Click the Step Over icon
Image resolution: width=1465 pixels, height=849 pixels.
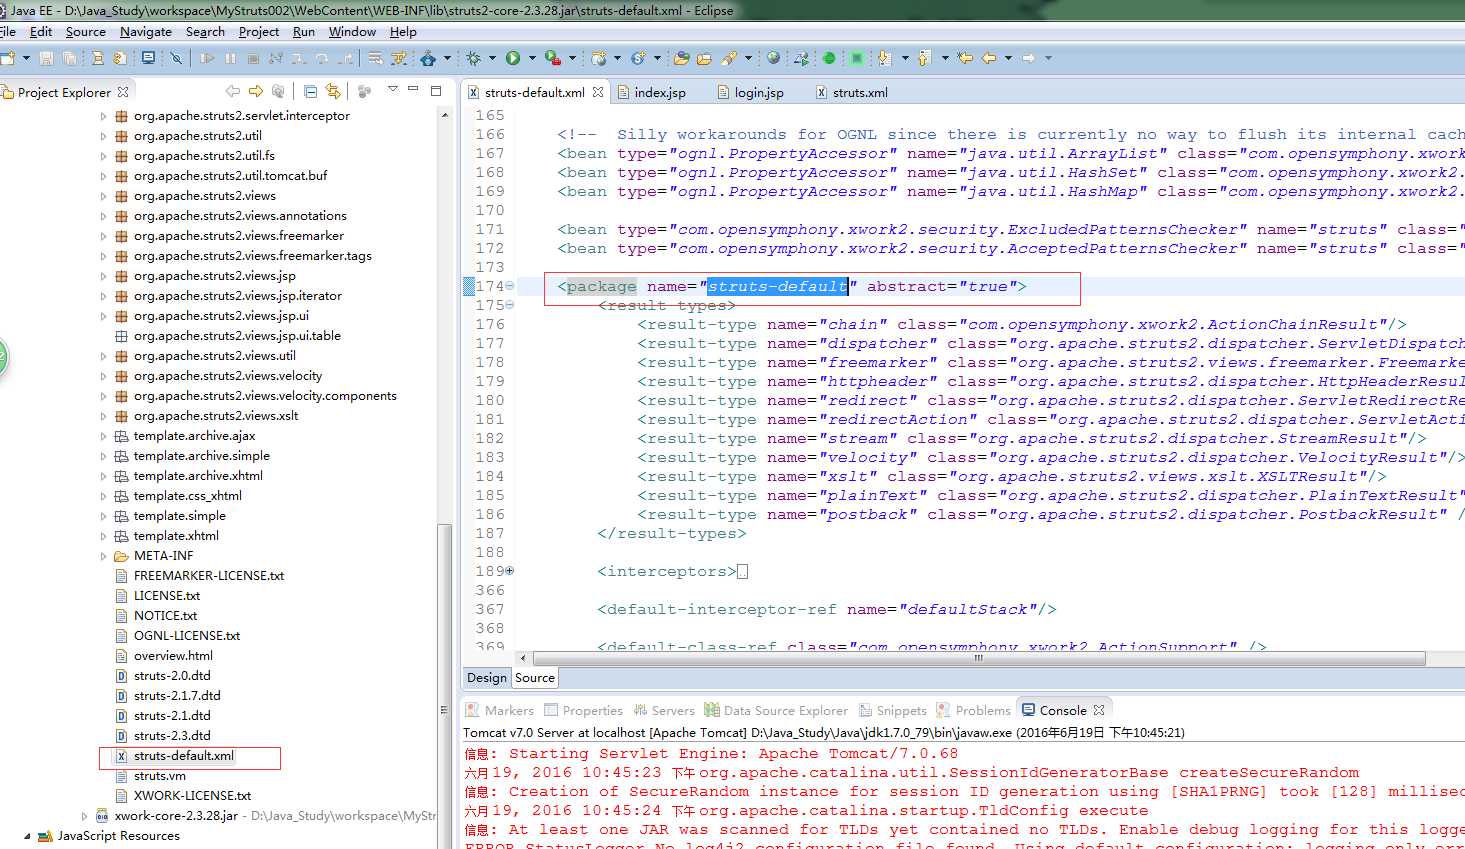pos(322,58)
